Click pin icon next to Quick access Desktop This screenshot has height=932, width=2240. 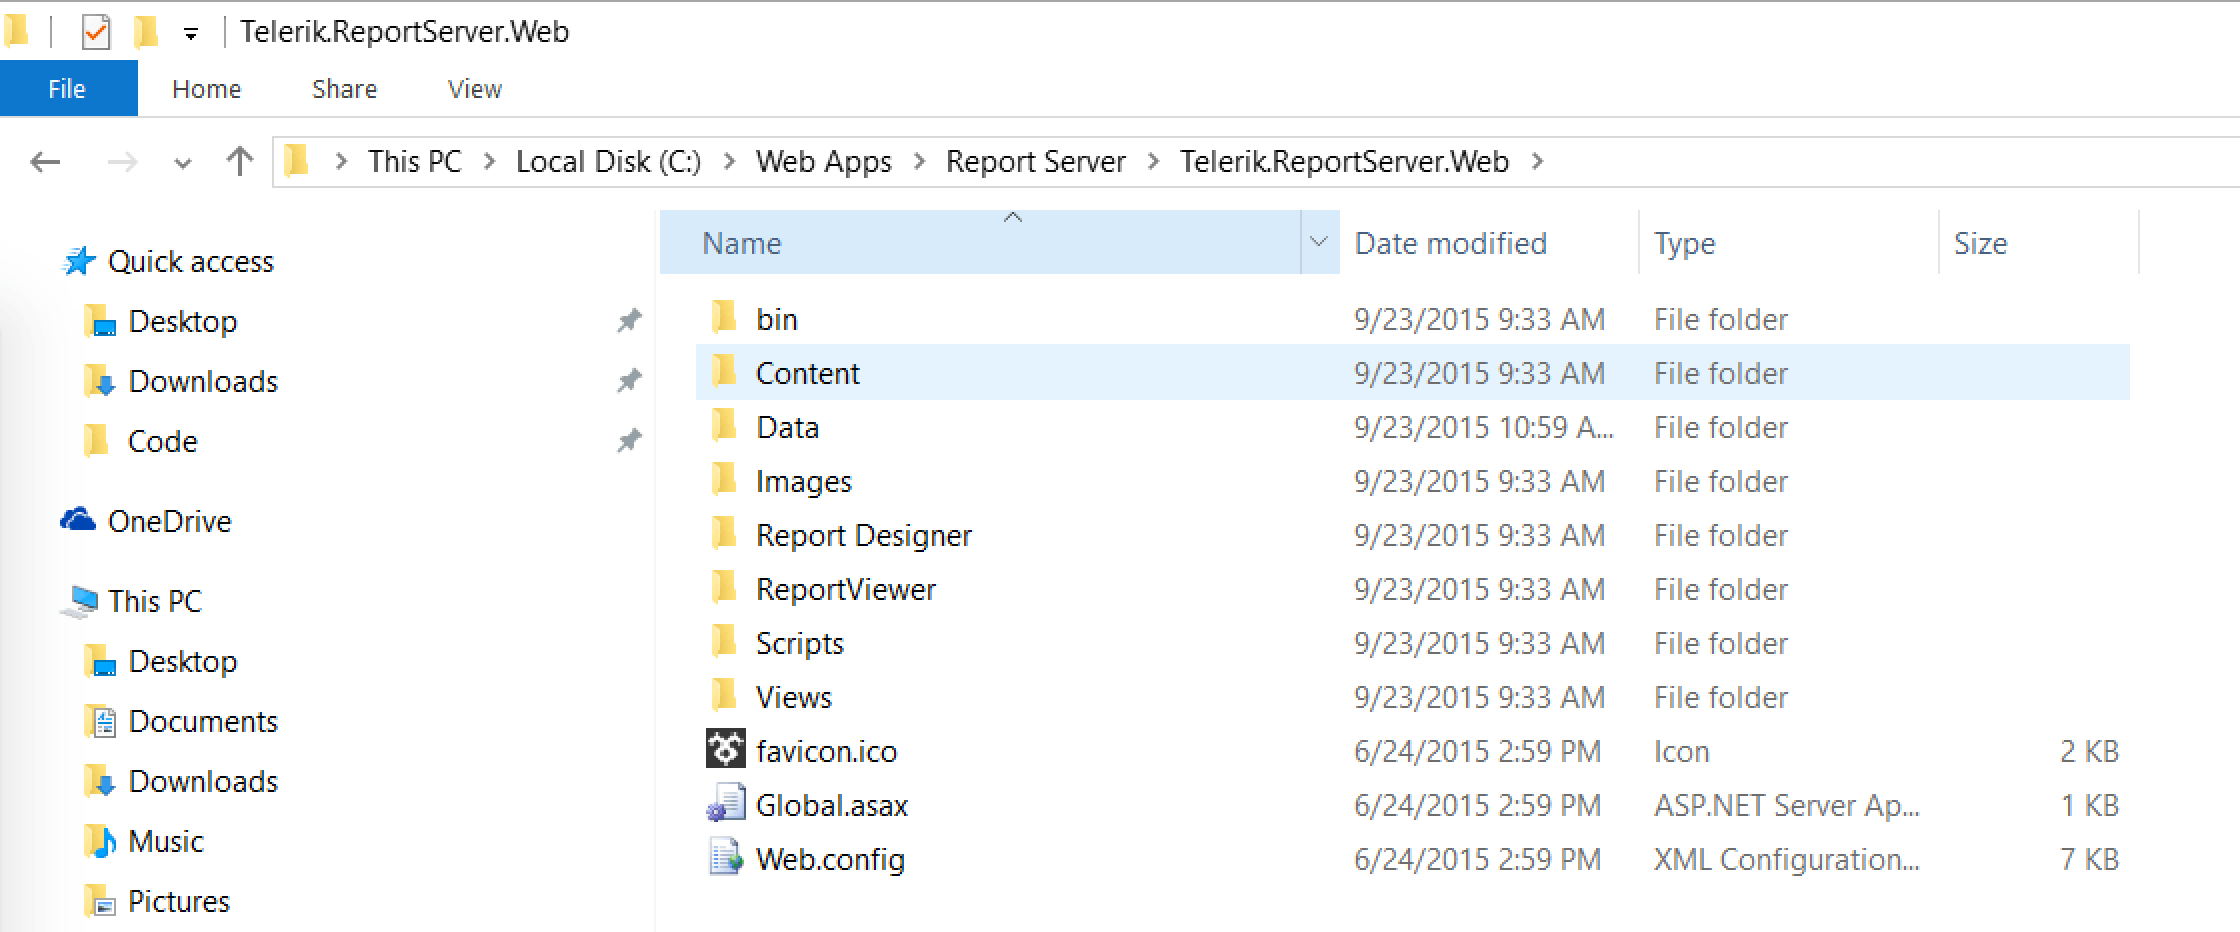[629, 321]
